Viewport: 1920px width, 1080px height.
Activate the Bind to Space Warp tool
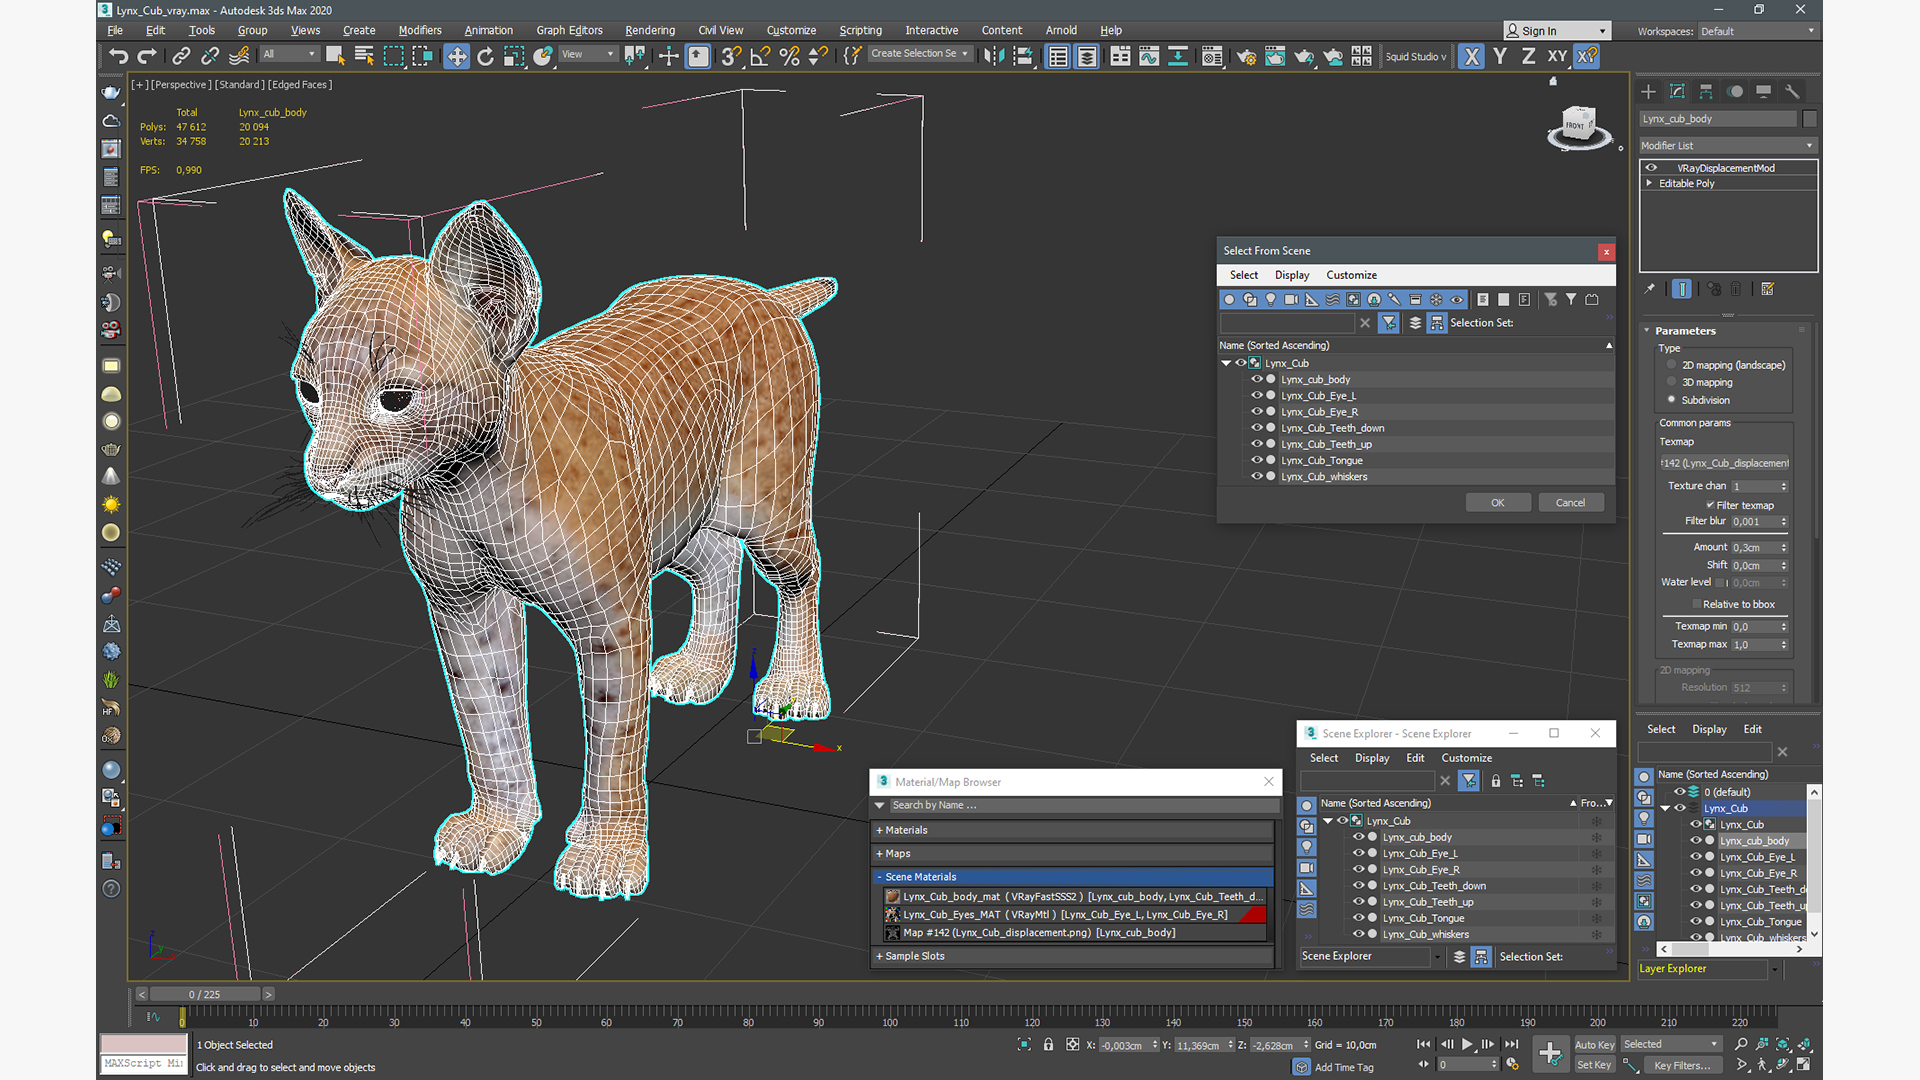click(239, 56)
